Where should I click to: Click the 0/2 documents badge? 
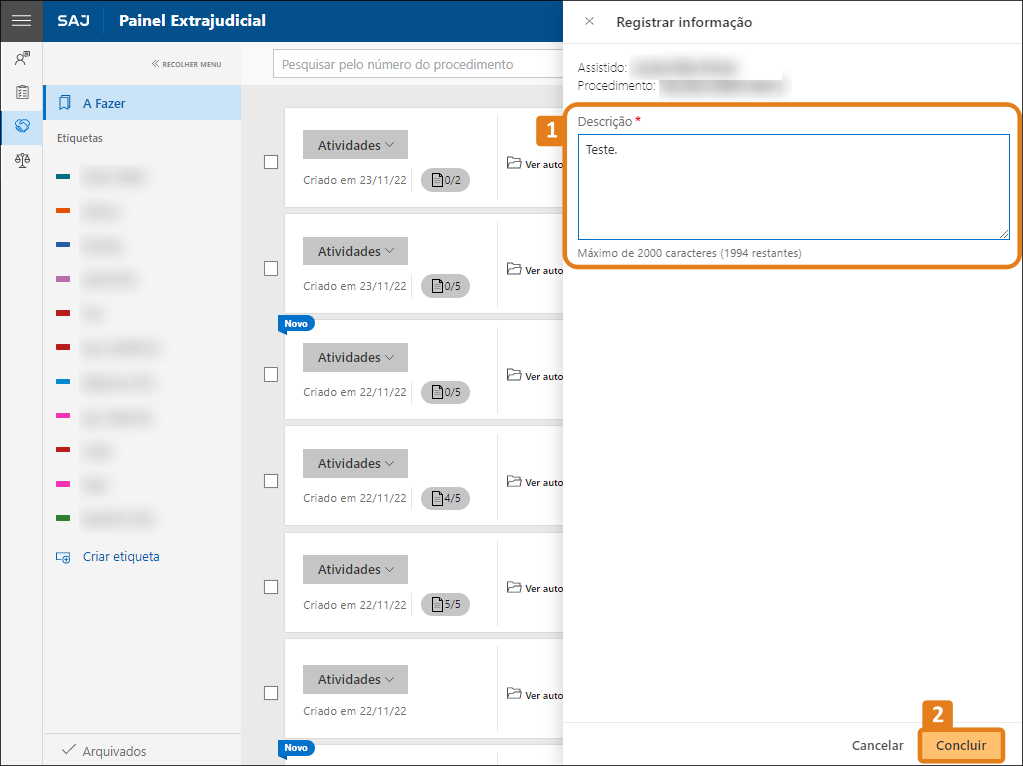click(x=446, y=180)
